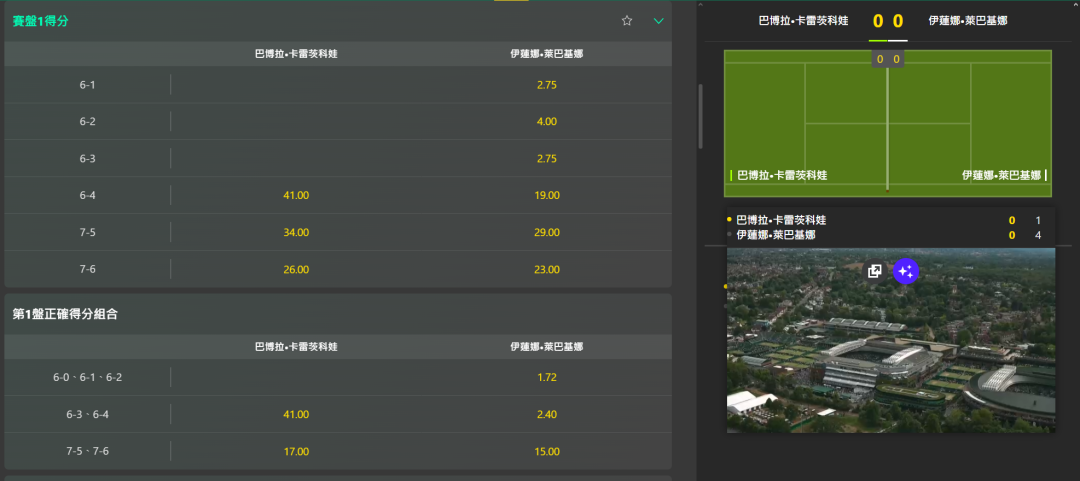
Task: Choose 2.40 odds in the 6-3、6-4 row
Action: click(546, 414)
